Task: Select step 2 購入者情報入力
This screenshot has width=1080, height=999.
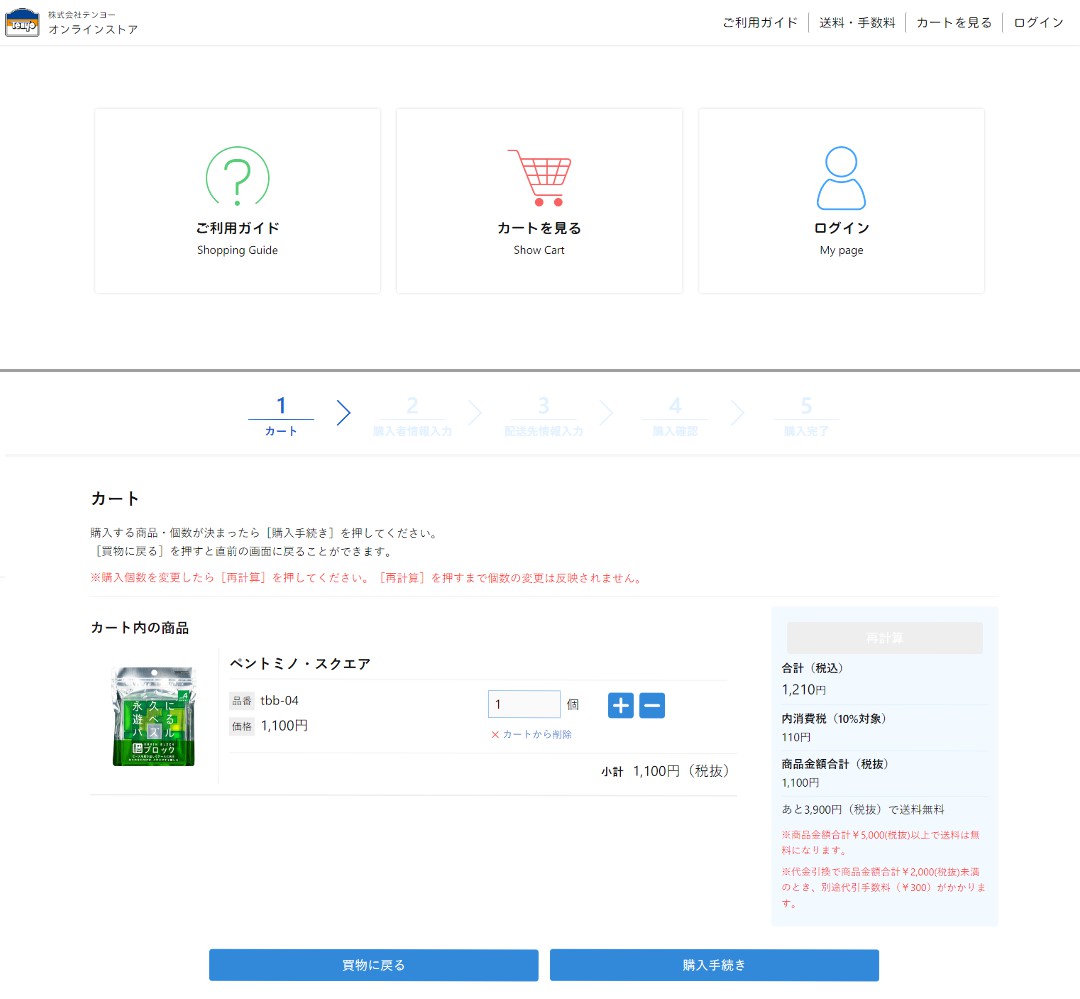Action: pyautogui.click(x=412, y=415)
